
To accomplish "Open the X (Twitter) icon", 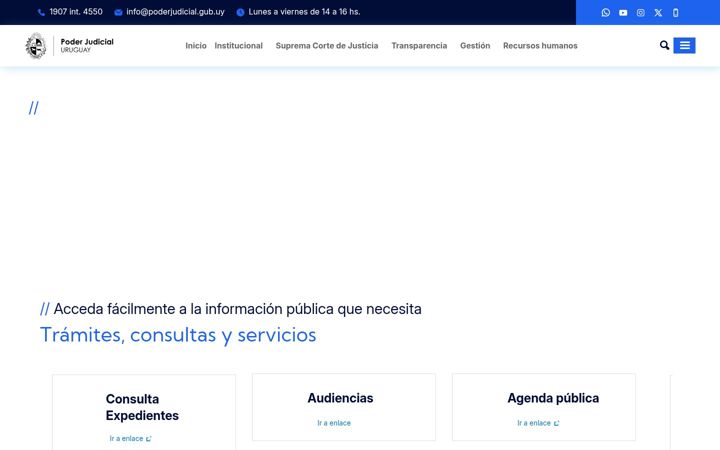I will (x=658, y=12).
